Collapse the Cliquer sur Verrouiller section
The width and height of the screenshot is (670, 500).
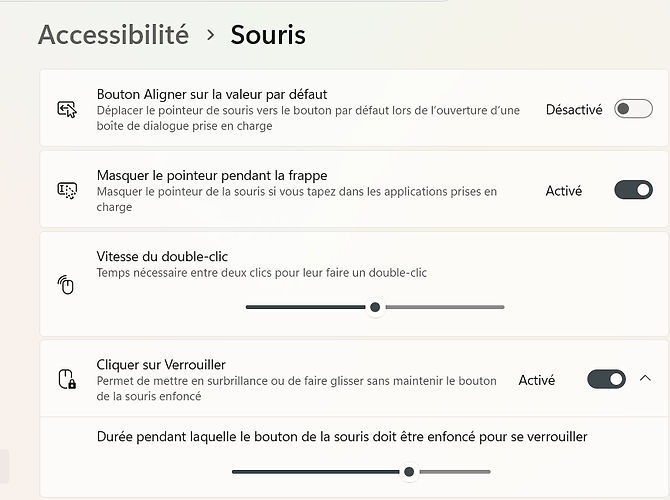click(x=645, y=378)
